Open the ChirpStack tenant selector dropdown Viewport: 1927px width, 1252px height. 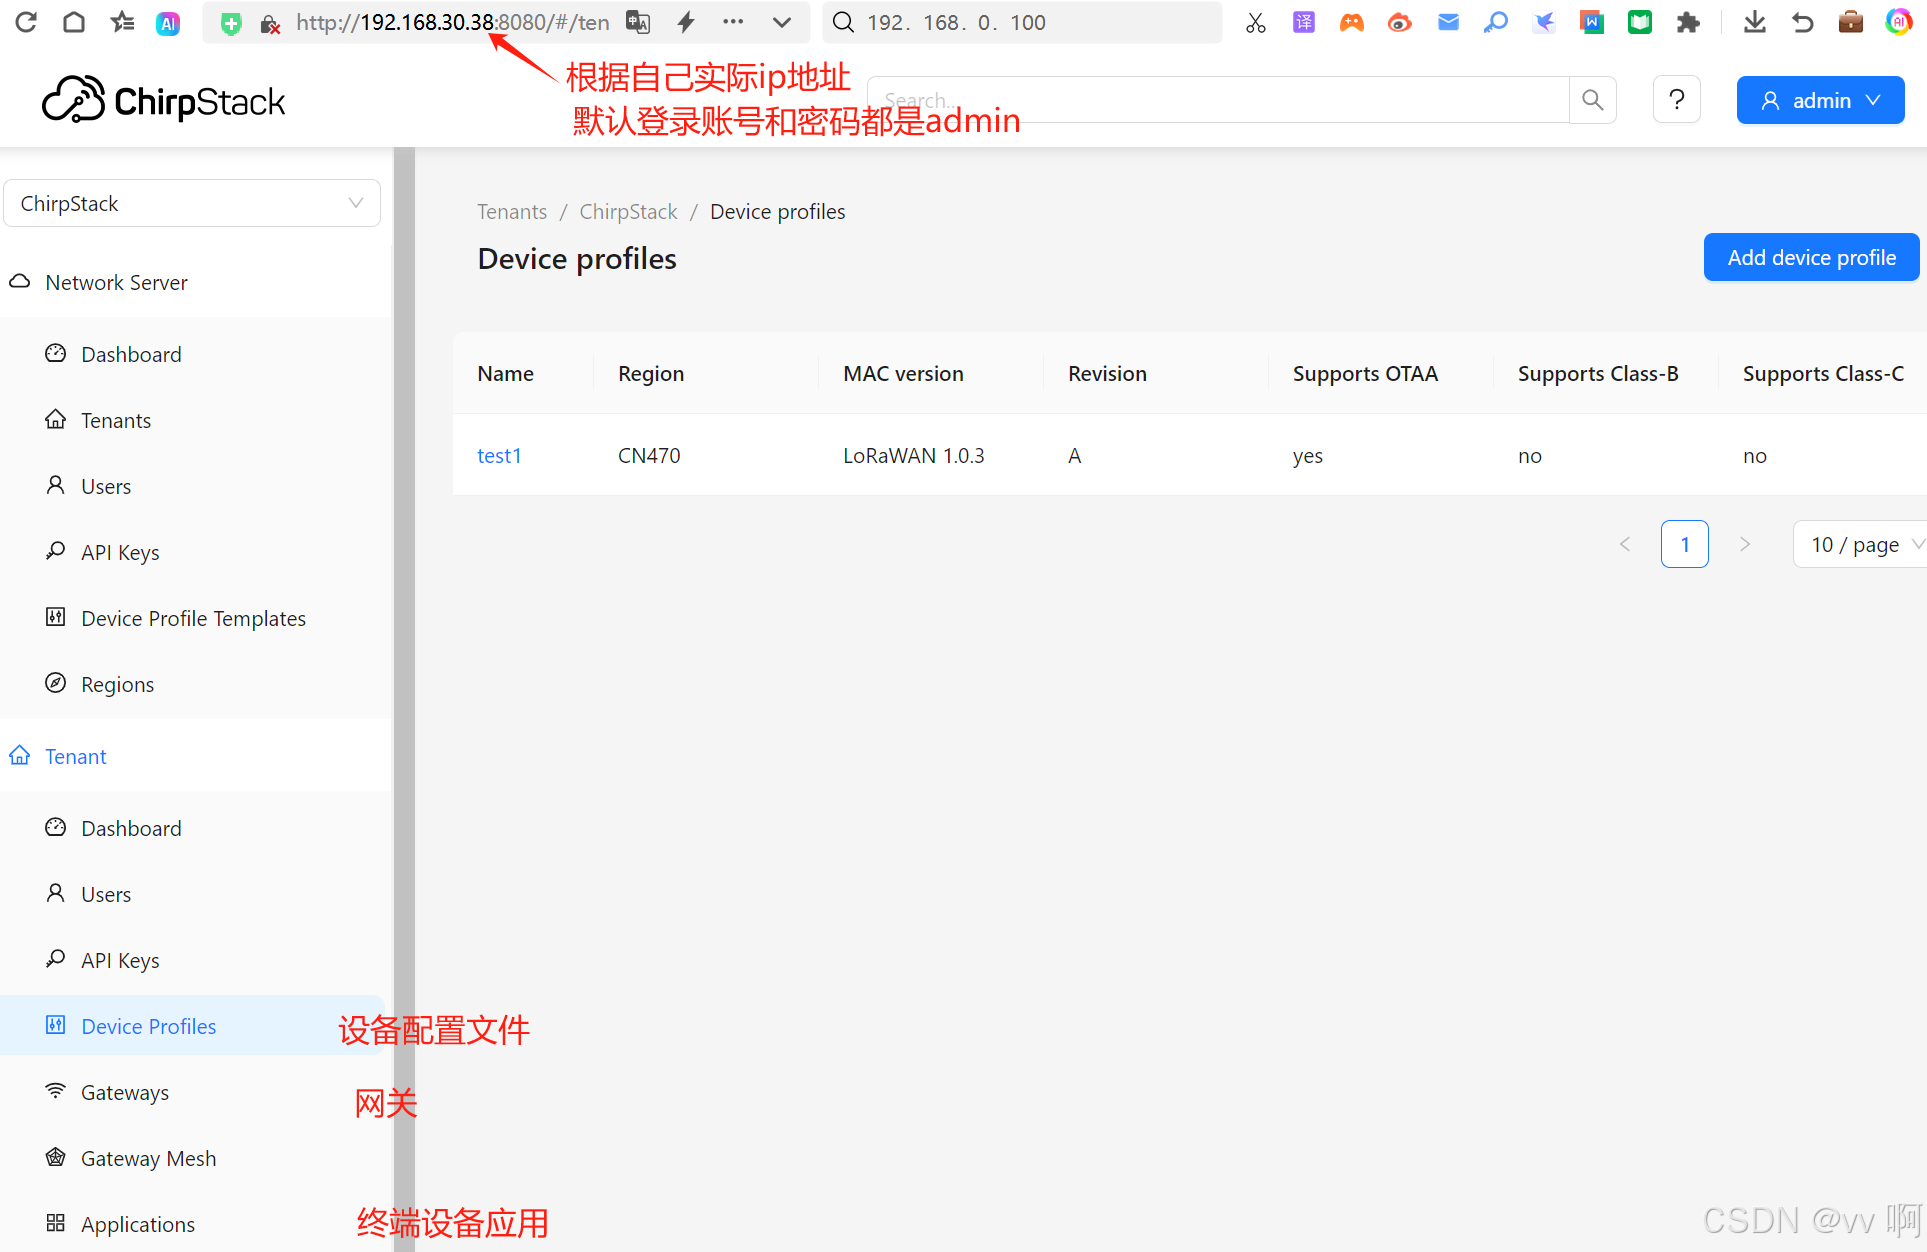192,203
